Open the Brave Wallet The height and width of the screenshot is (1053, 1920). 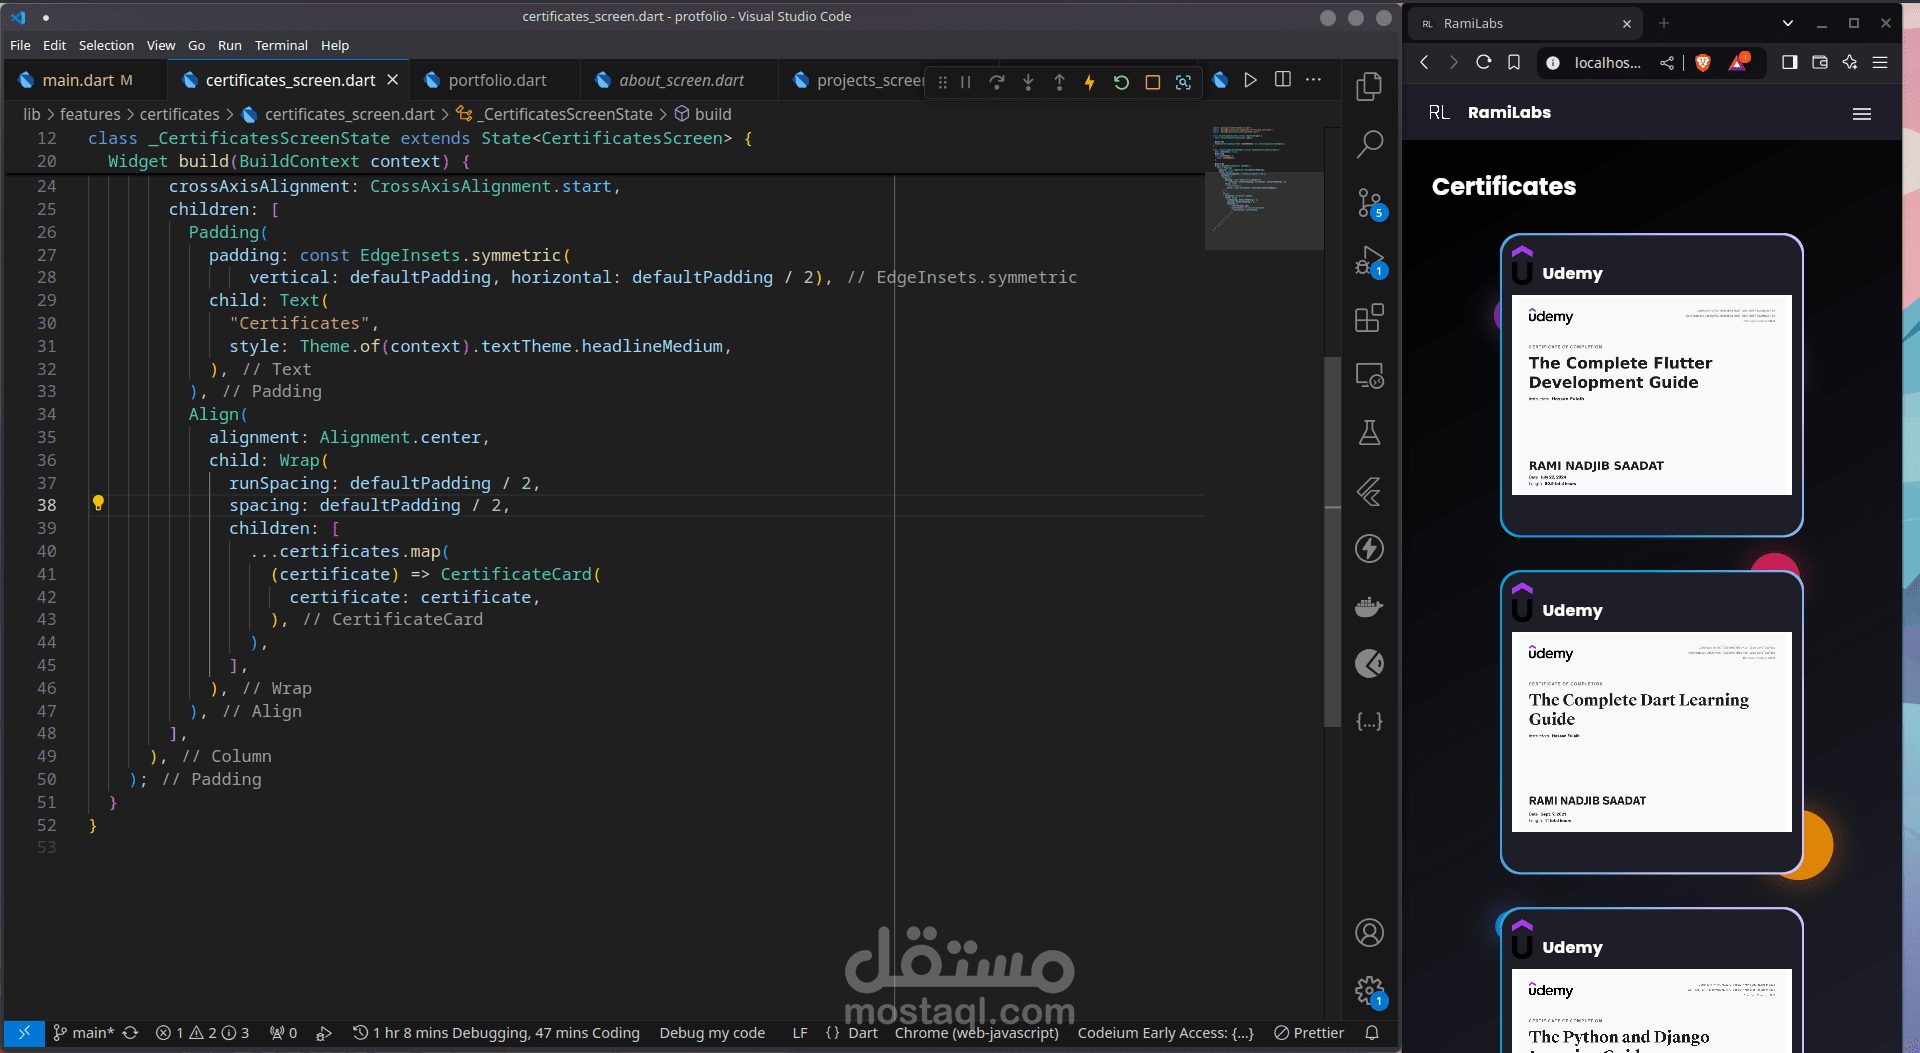[x=1820, y=62]
